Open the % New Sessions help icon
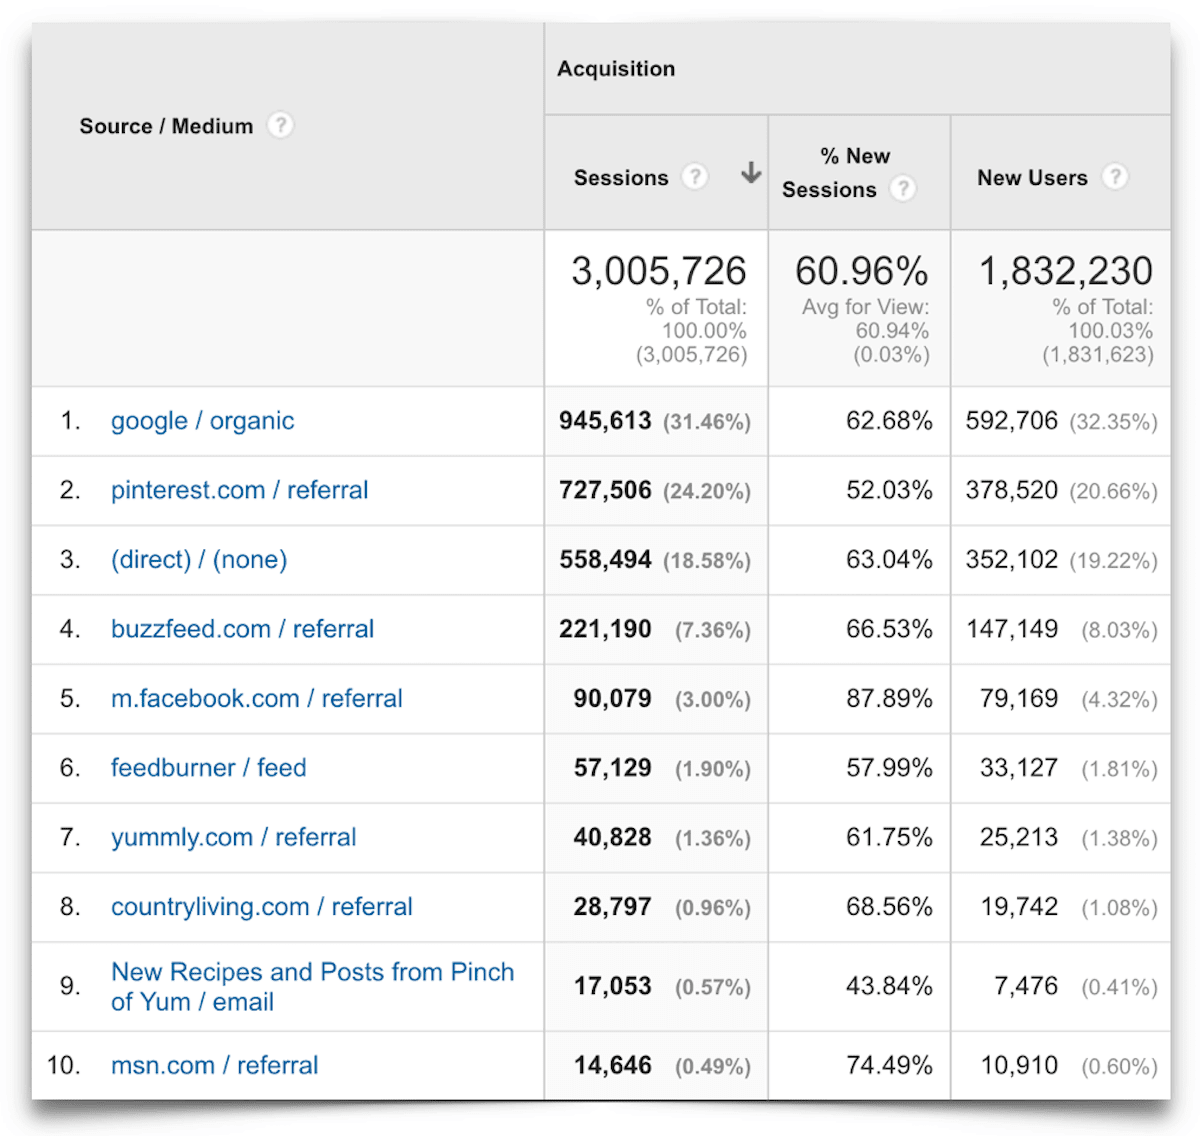The height and width of the screenshot is (1136, 1200). (903, 189)
